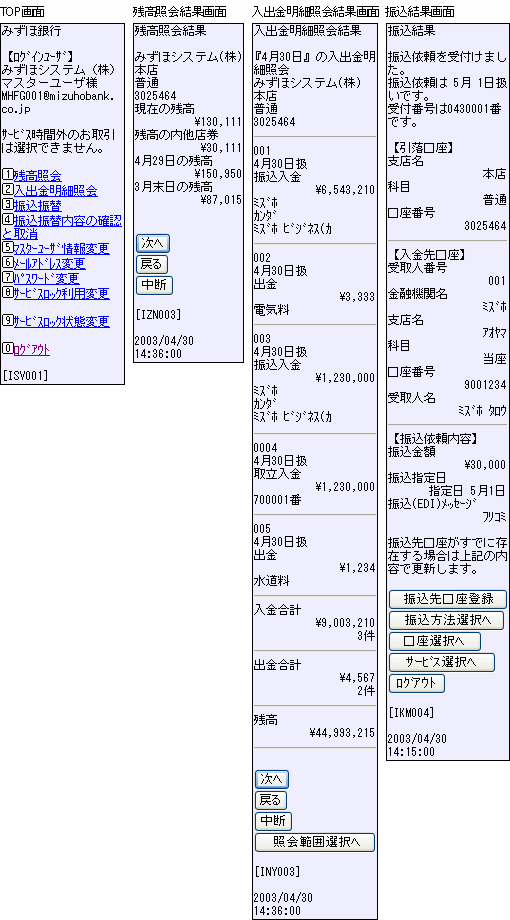The width and height of the screenshot is (510, 920).
Task: Open the サービスロック利用変更 link
Action: pos(61,293)
